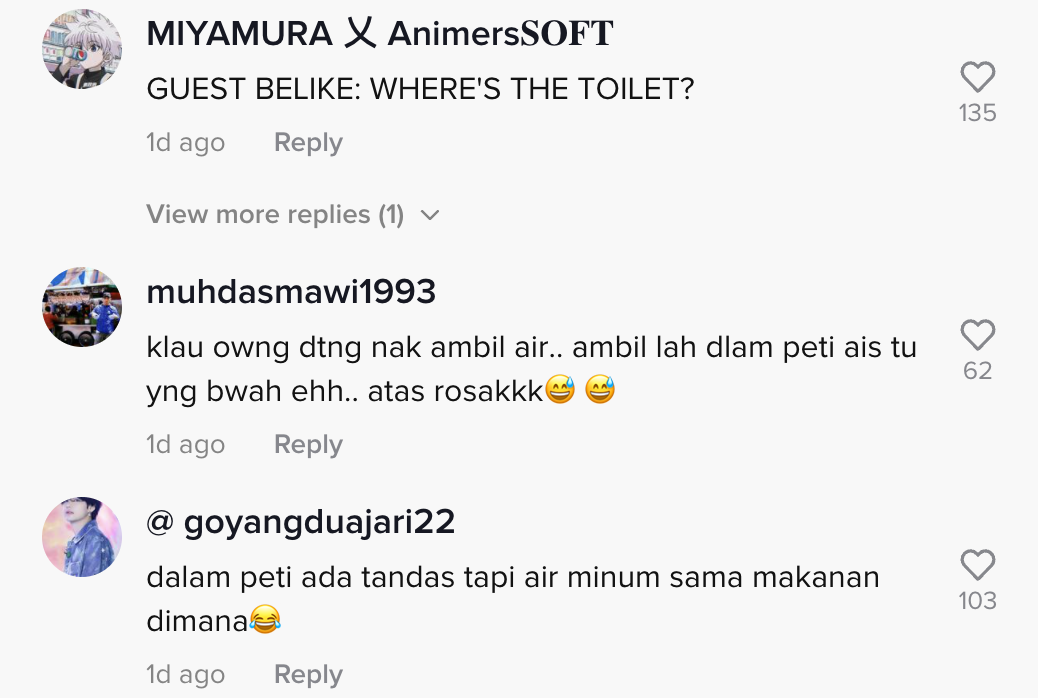Open MIYAMURA's anime profile picture
Viewport: 1038px width, 698px height.
pyautogui.click(x=82, y=49)
